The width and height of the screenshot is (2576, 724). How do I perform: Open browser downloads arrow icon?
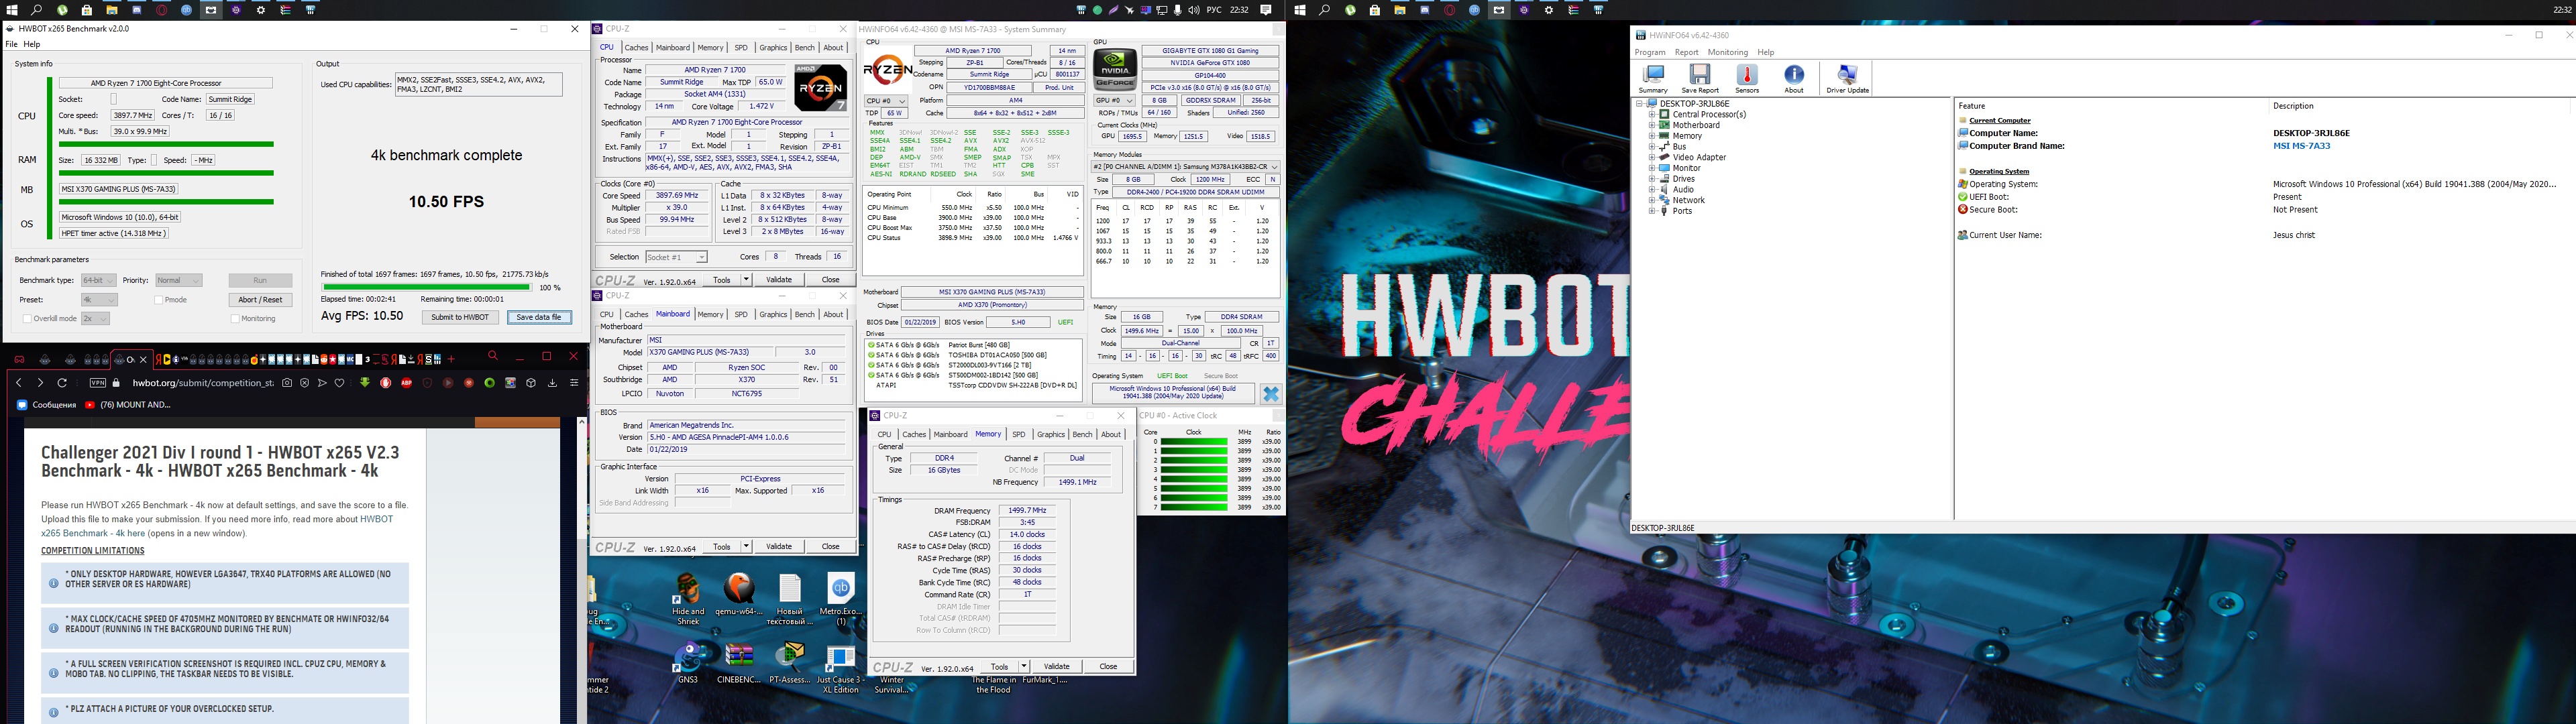point(552,383)
